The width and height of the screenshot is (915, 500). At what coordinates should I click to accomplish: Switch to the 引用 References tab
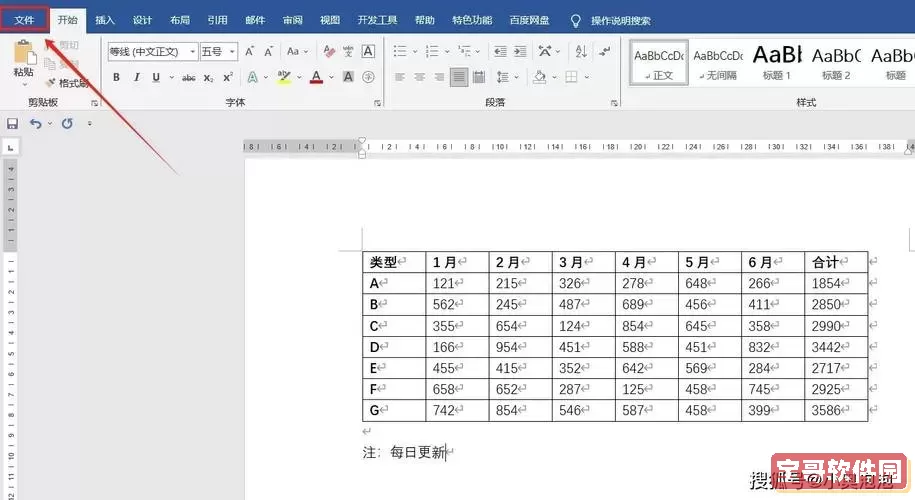coord(217,20)
